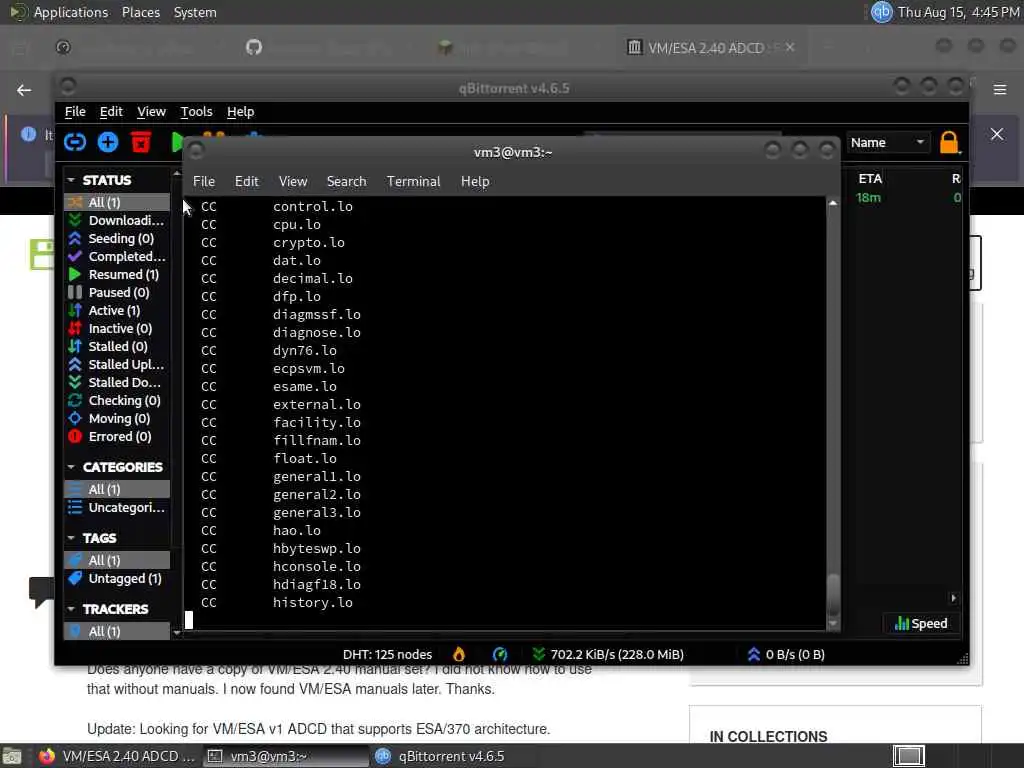The height and width of the screenshot is (768, 1024).
Task: Collapse the STATUS section
Action: click(71, 180)
